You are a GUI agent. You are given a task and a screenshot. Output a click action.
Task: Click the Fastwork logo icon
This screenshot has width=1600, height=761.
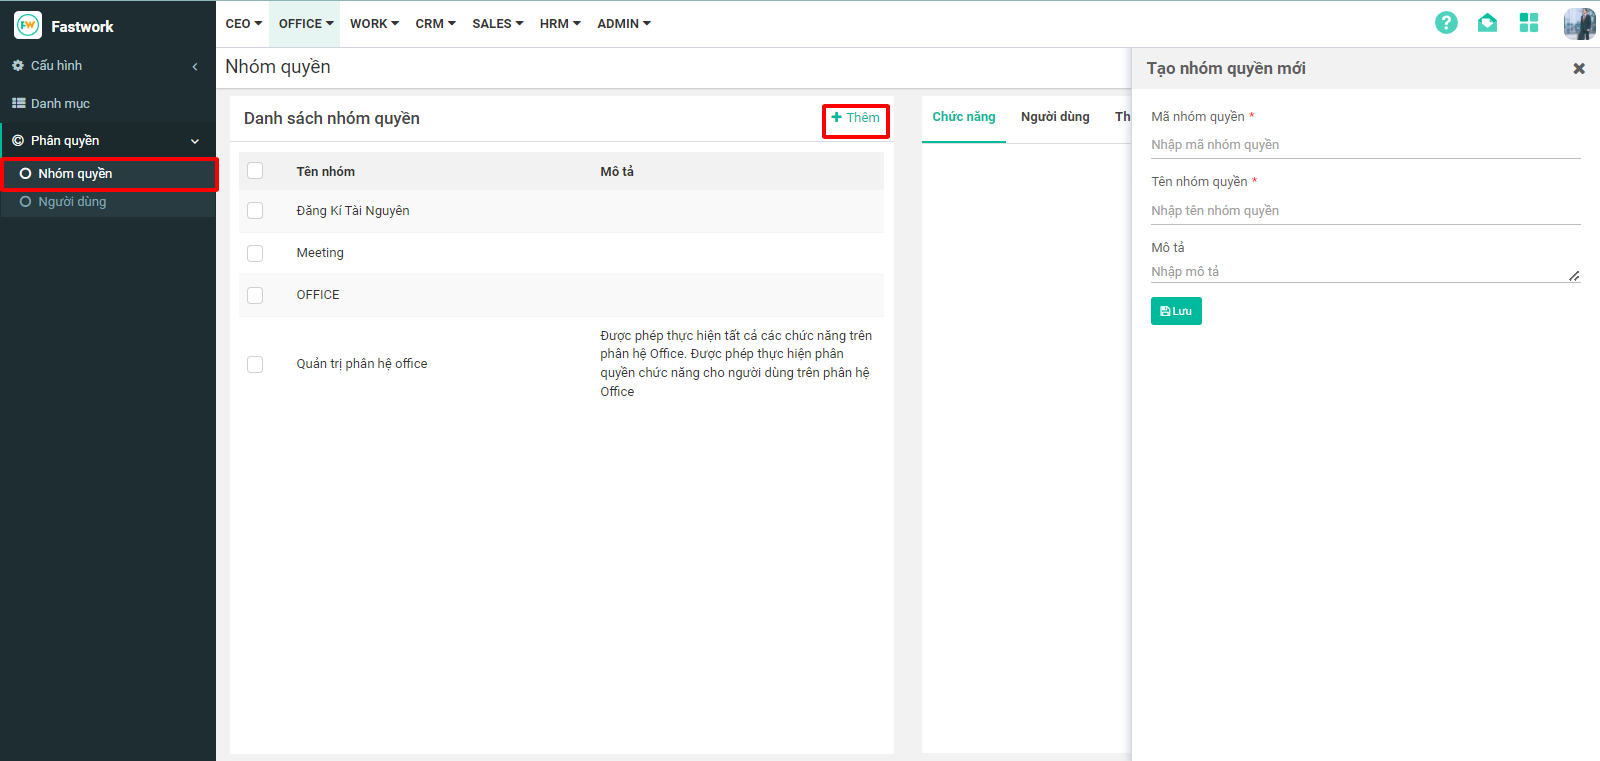coord(28,26)
